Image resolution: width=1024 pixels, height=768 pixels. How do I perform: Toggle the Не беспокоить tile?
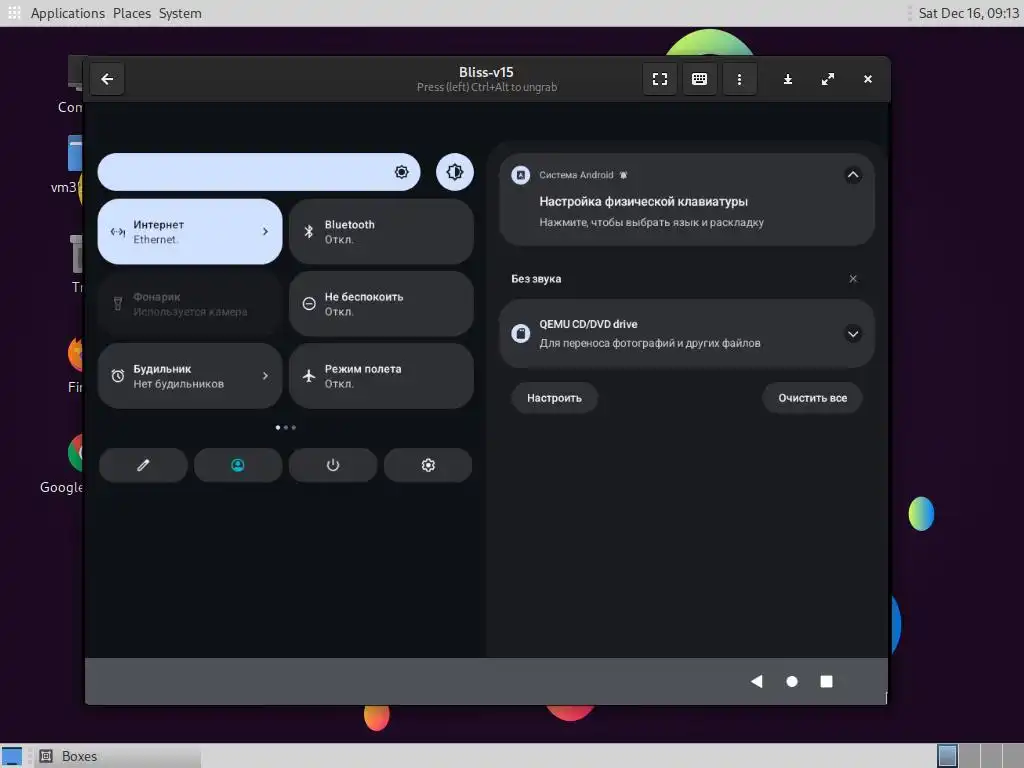tap(381, 304)
